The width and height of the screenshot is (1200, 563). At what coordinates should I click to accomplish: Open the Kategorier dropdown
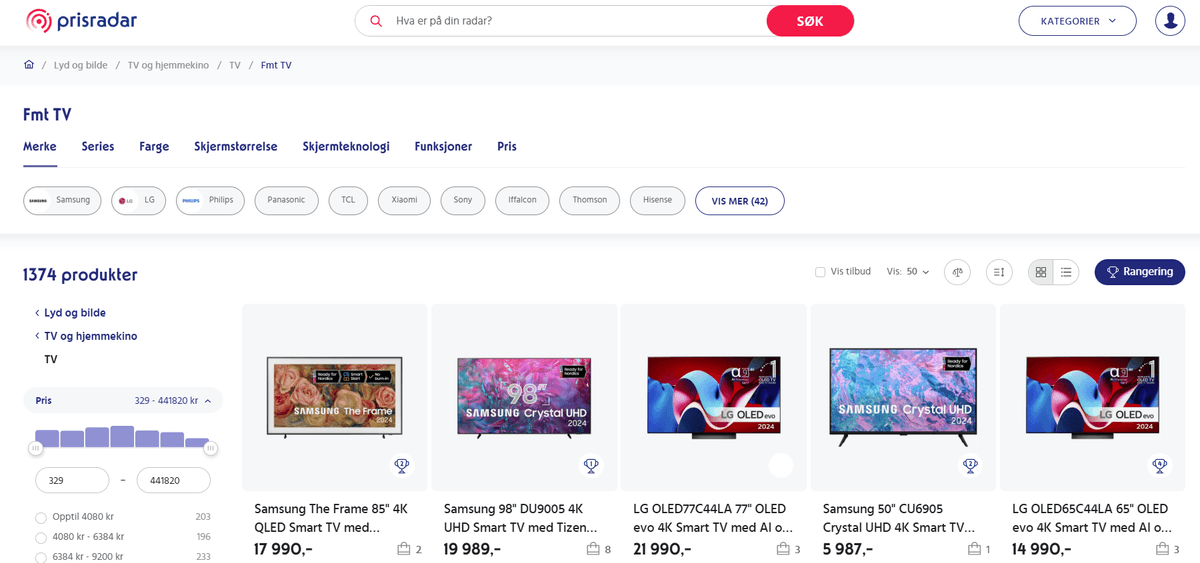coord(1077,21)
